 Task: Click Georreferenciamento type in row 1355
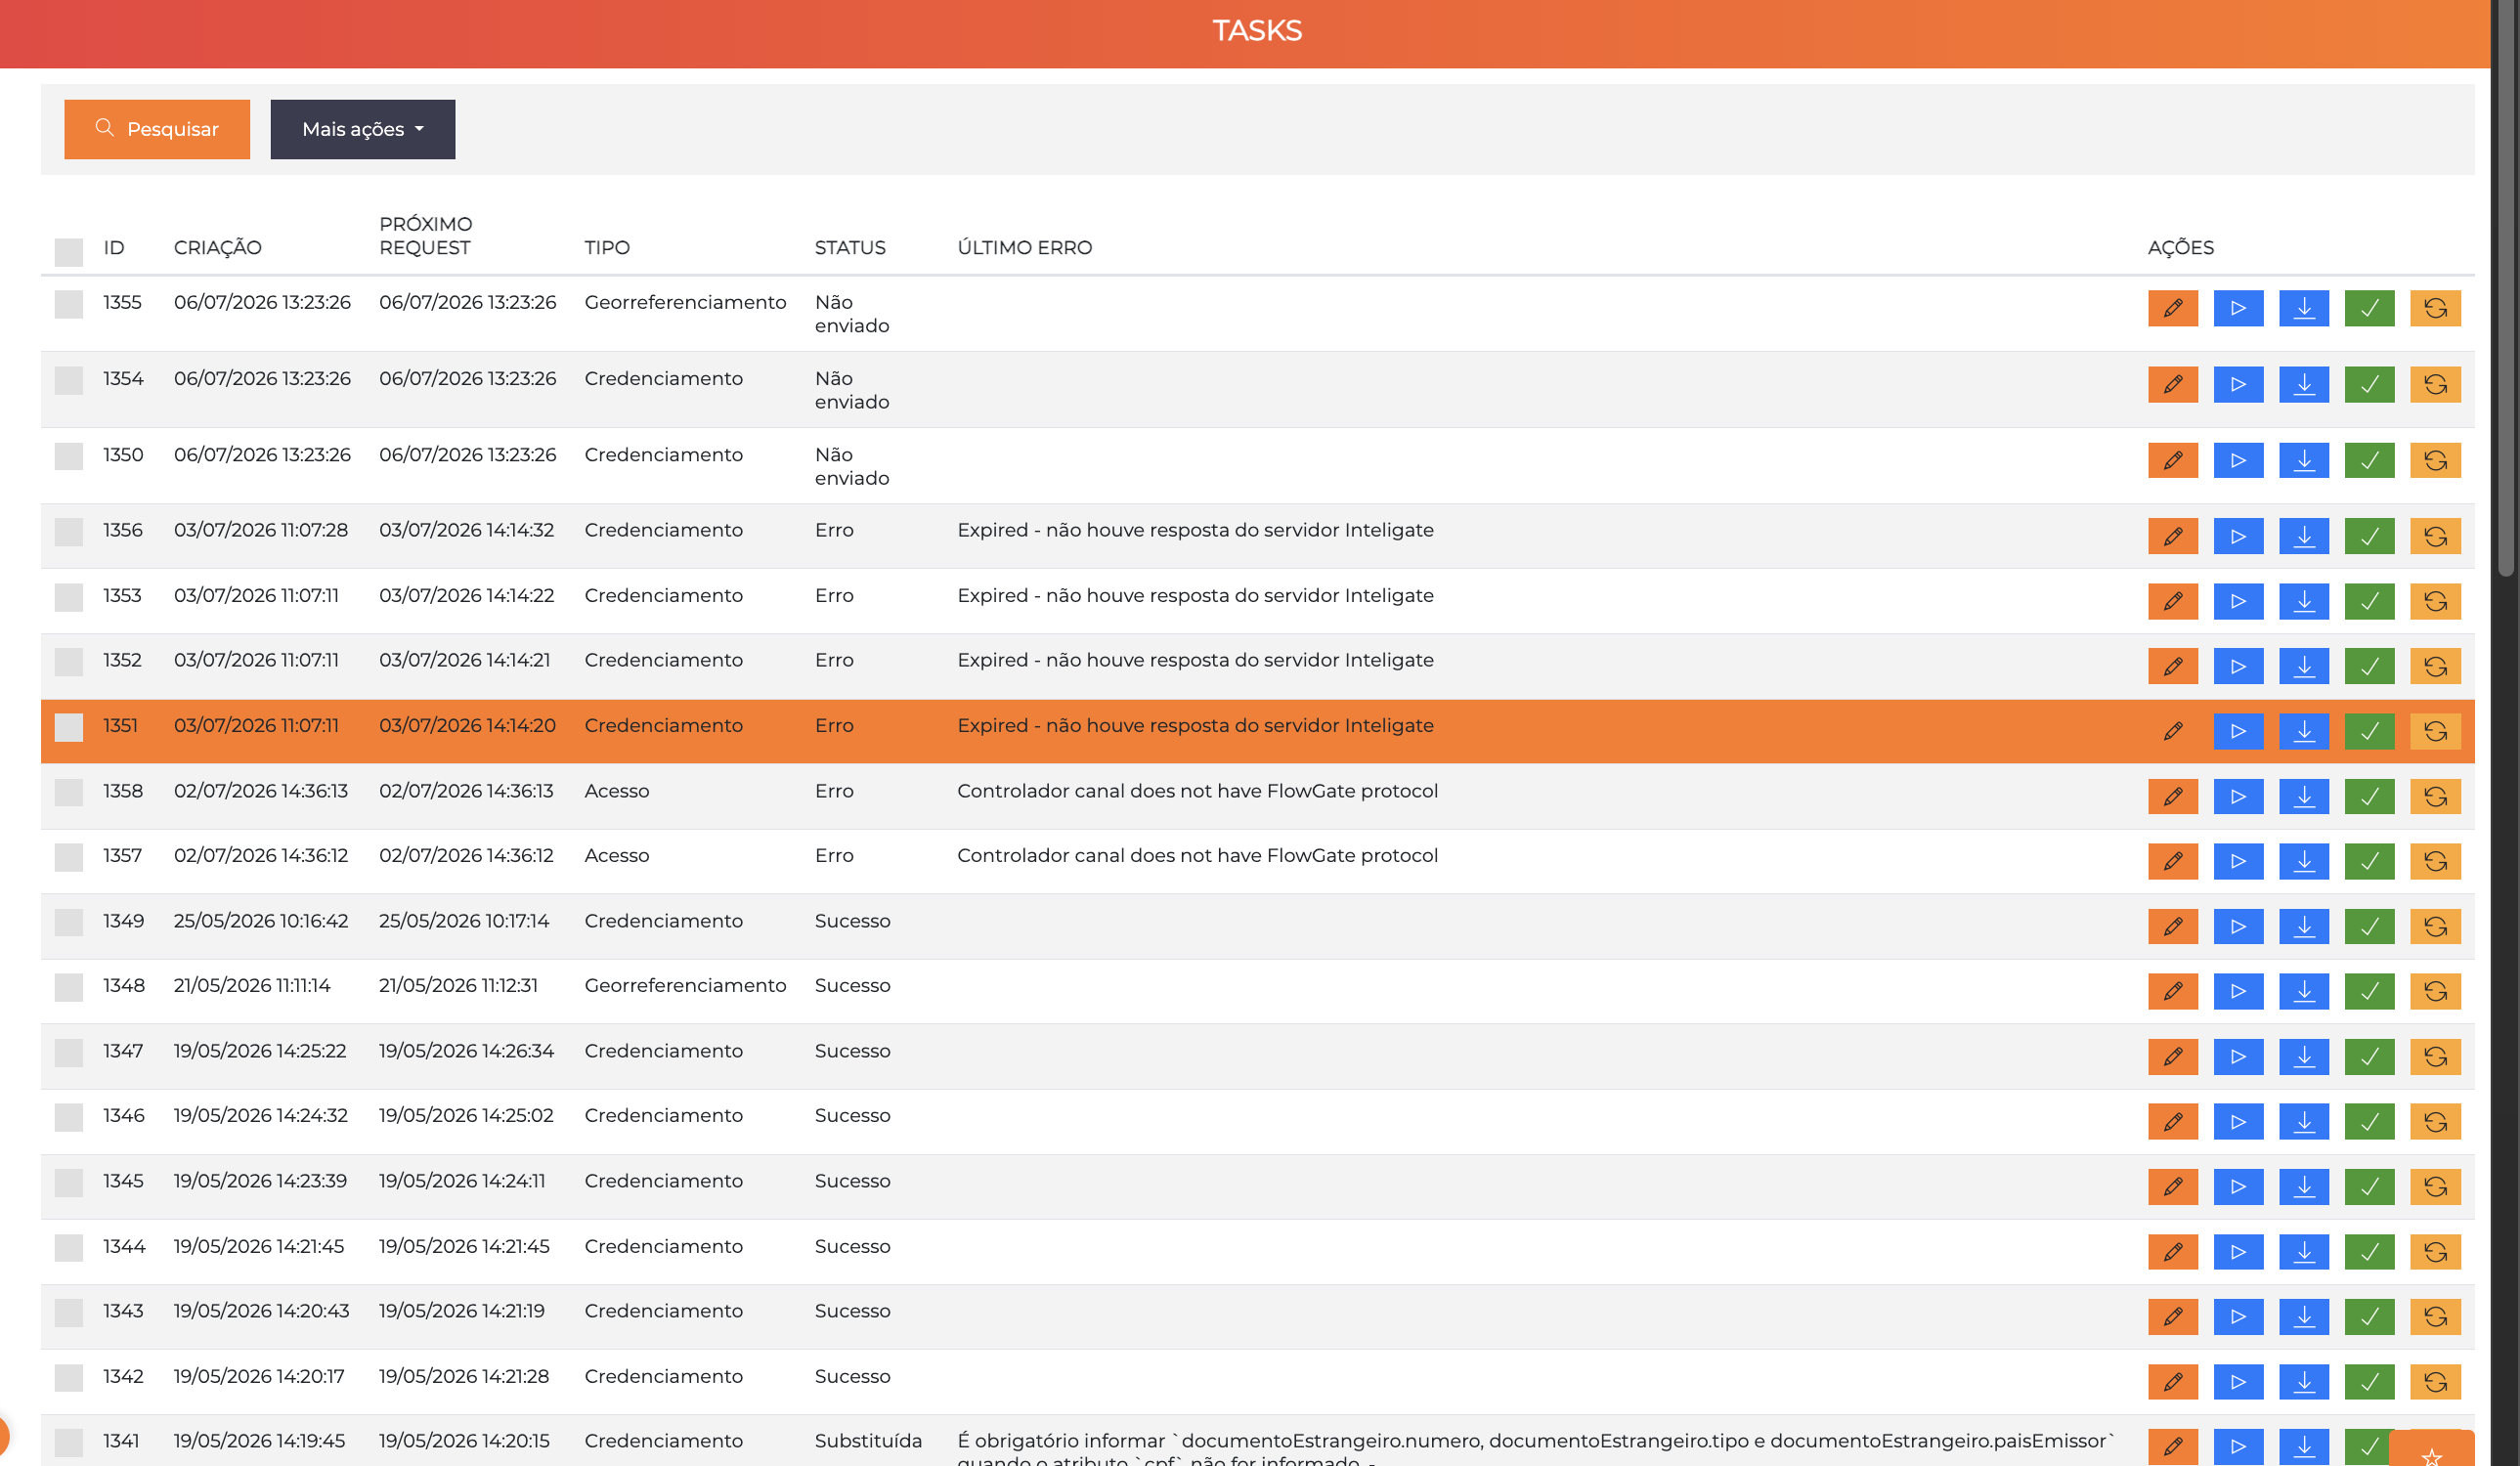click(685, 302)
